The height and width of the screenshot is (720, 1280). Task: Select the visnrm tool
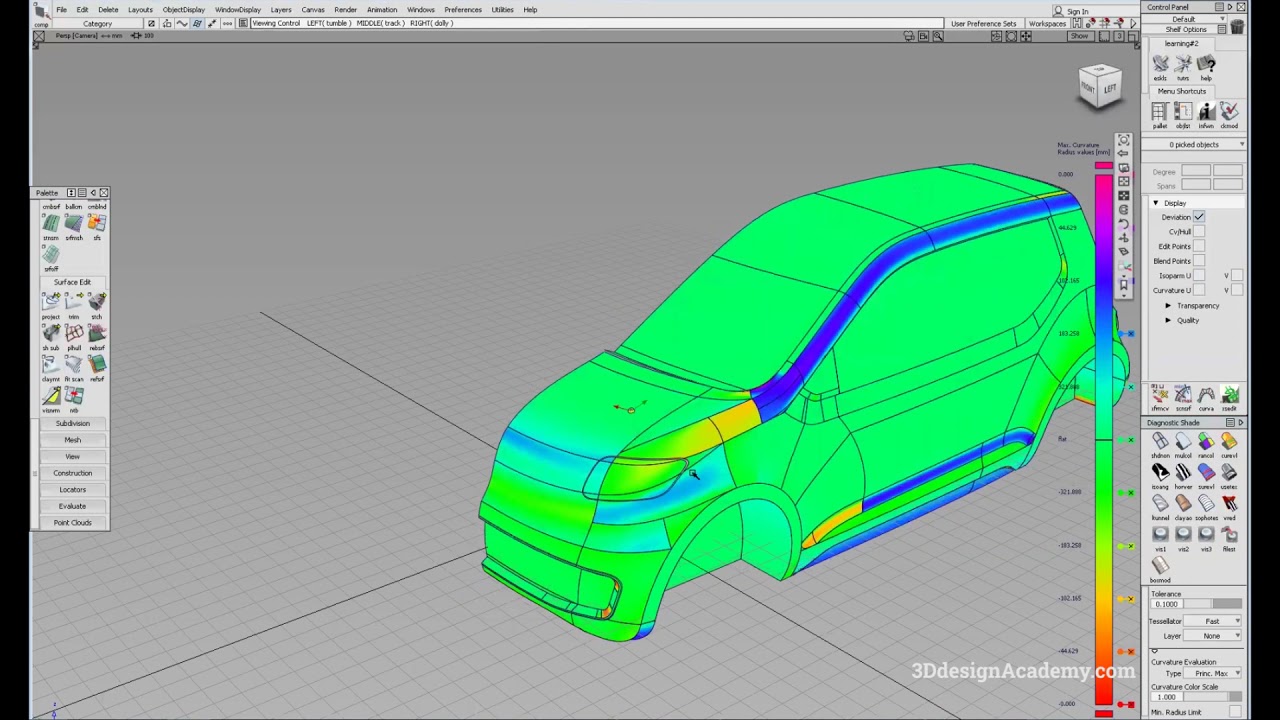coord(51,396)
